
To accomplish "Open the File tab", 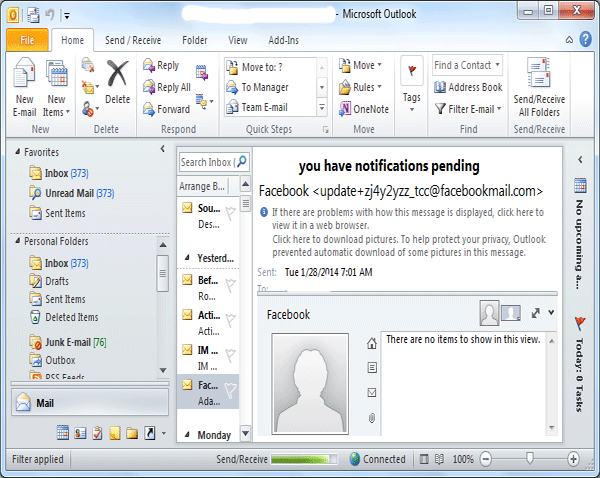I will point(27,40).
